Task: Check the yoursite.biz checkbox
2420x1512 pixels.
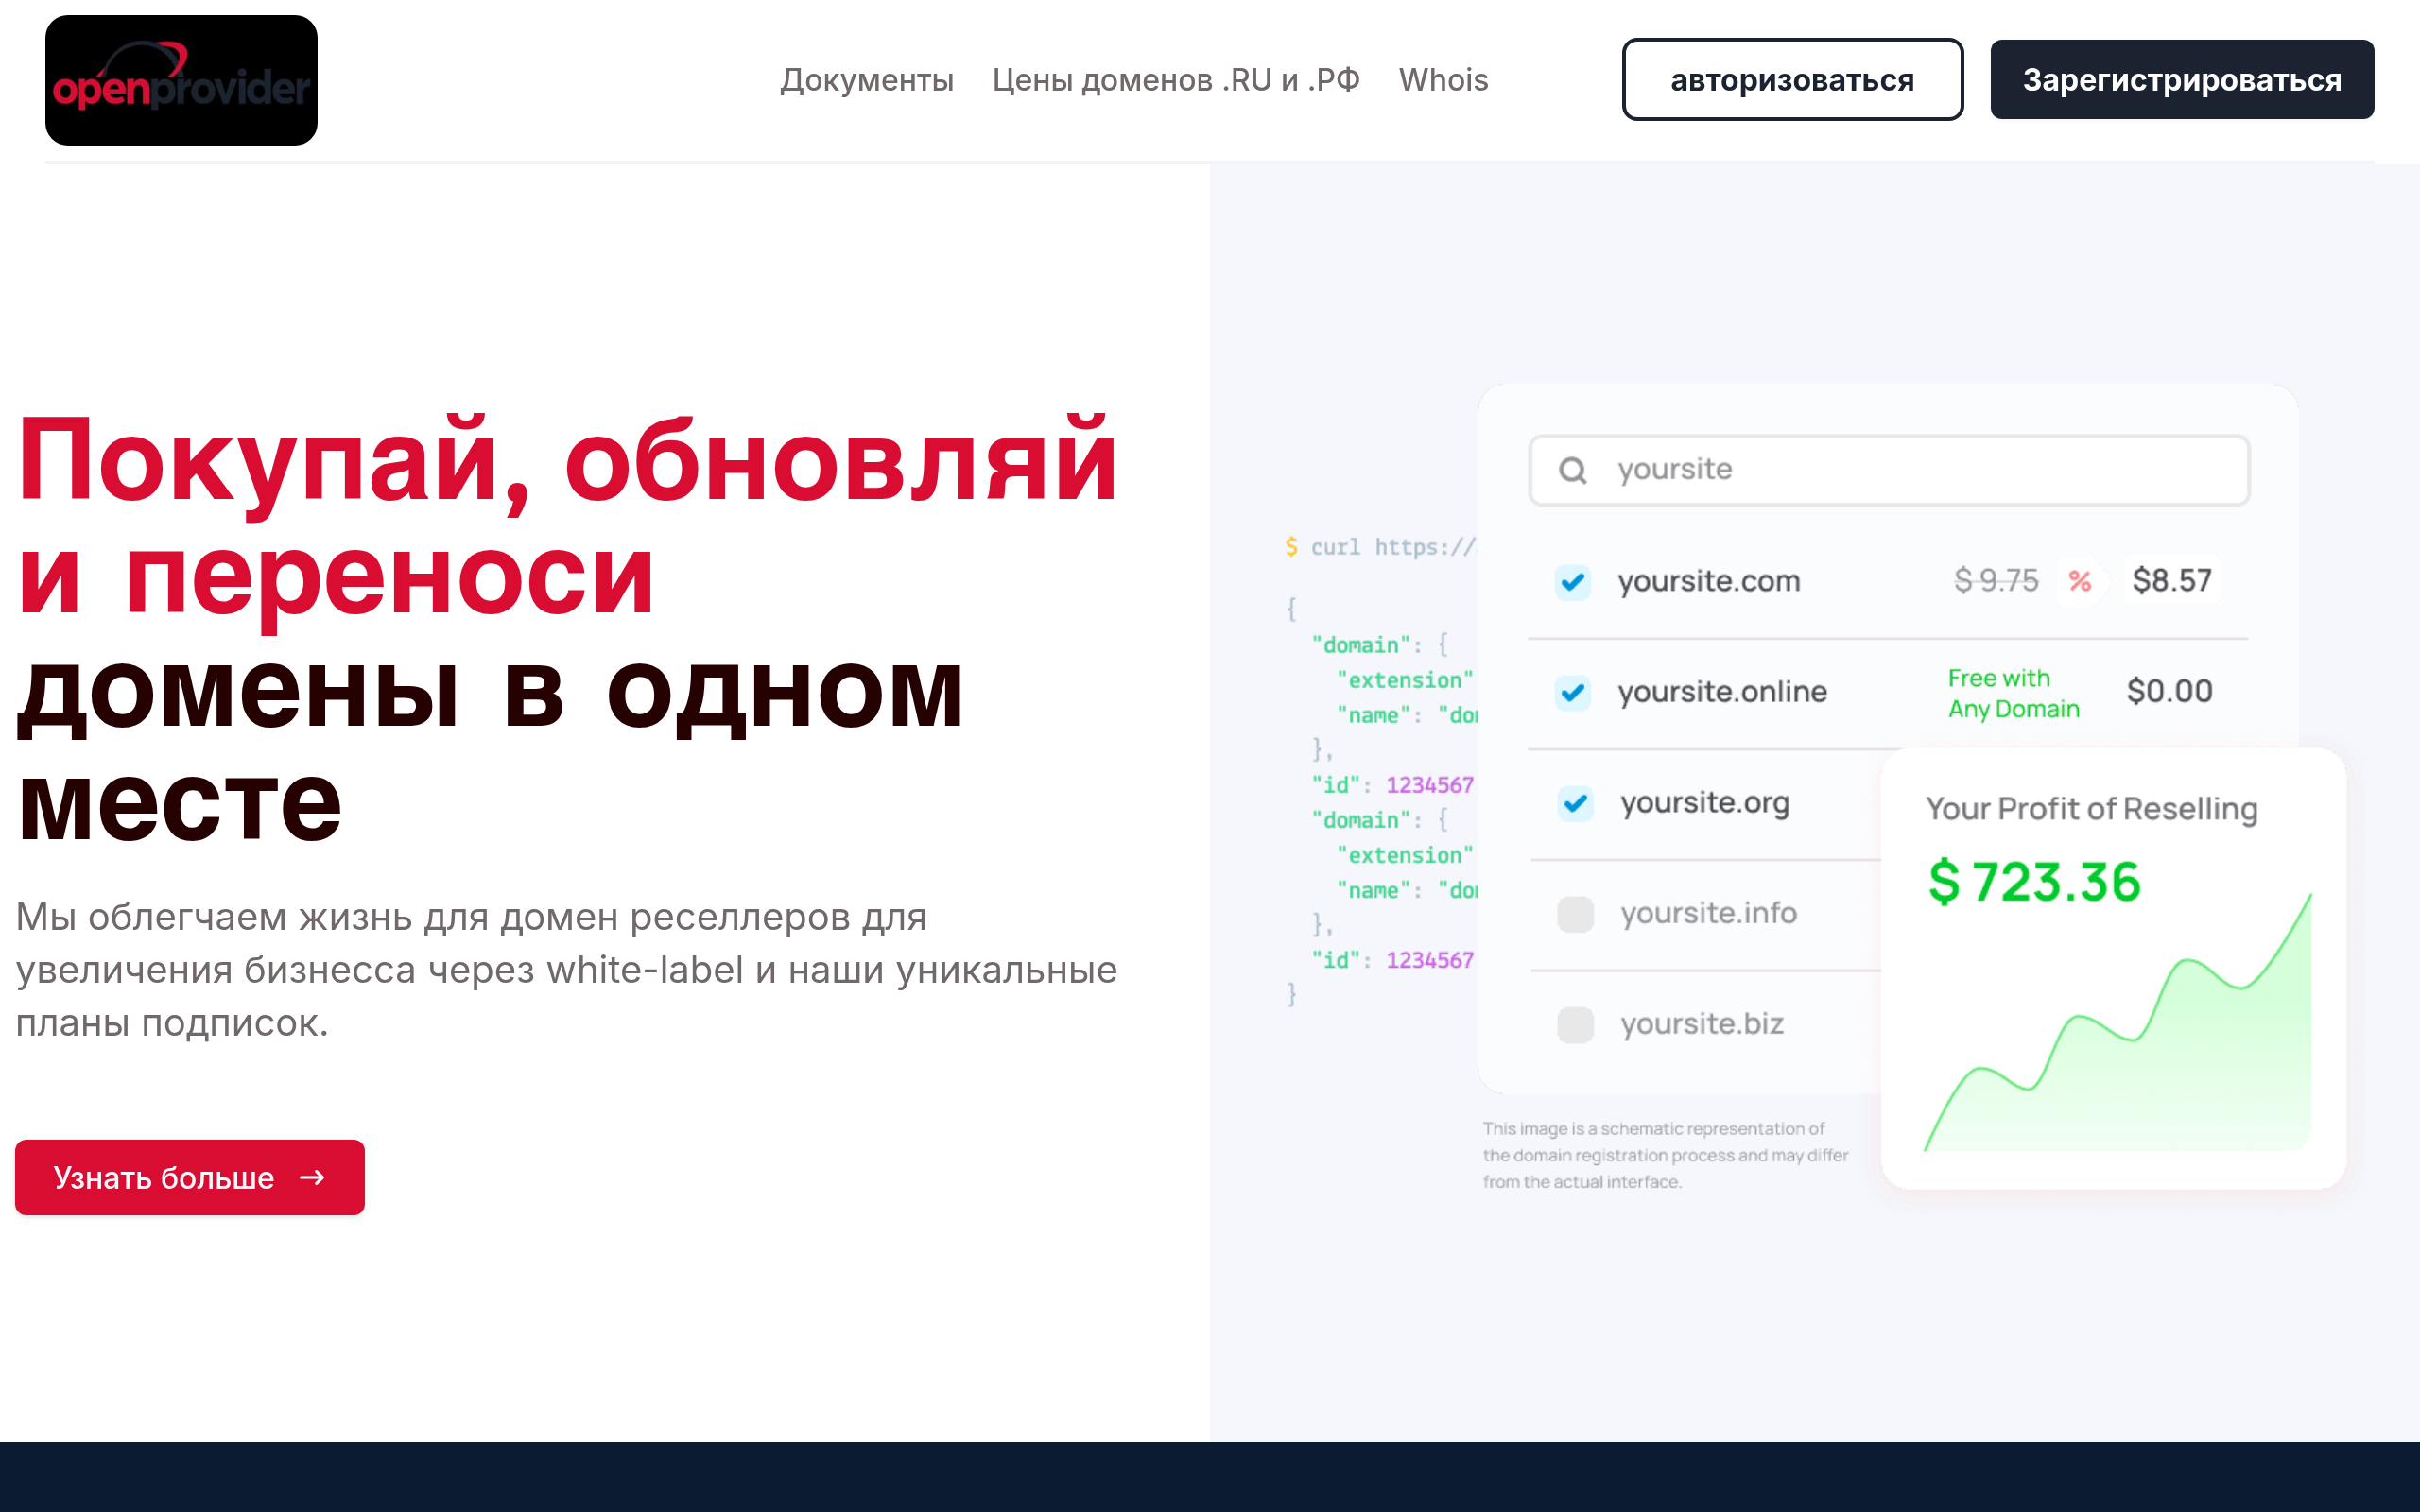Action: 1575,1025
